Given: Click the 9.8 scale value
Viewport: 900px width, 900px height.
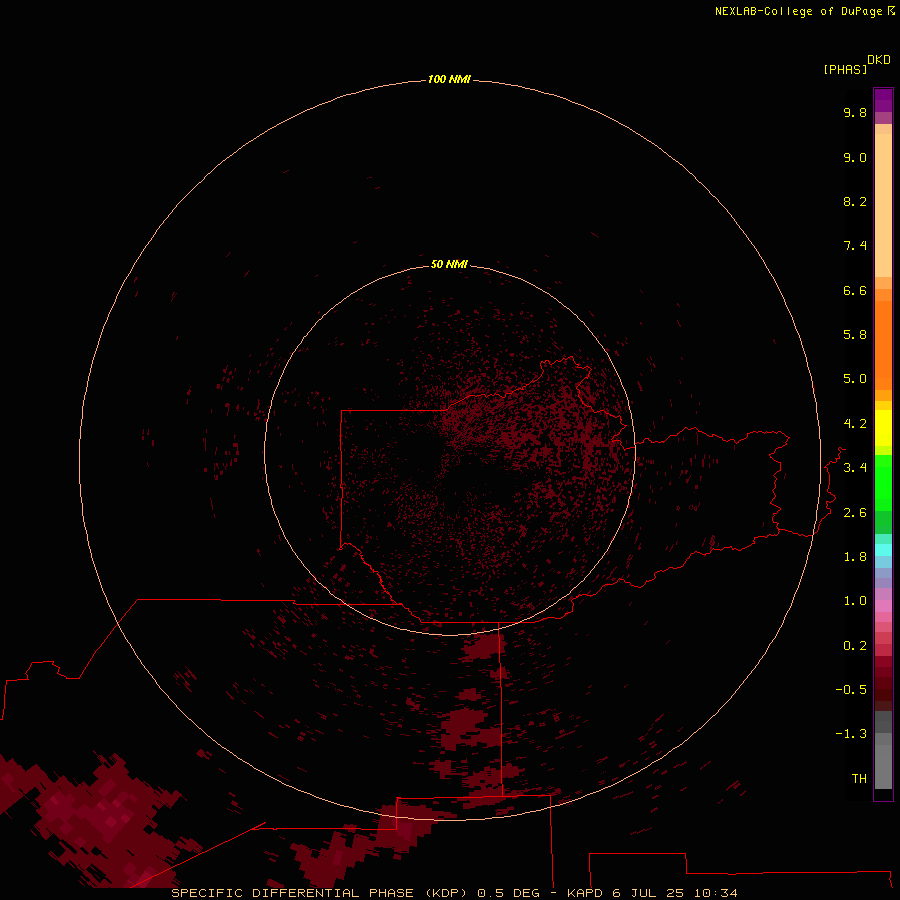Looking at the screenshot, I should 855,113.
